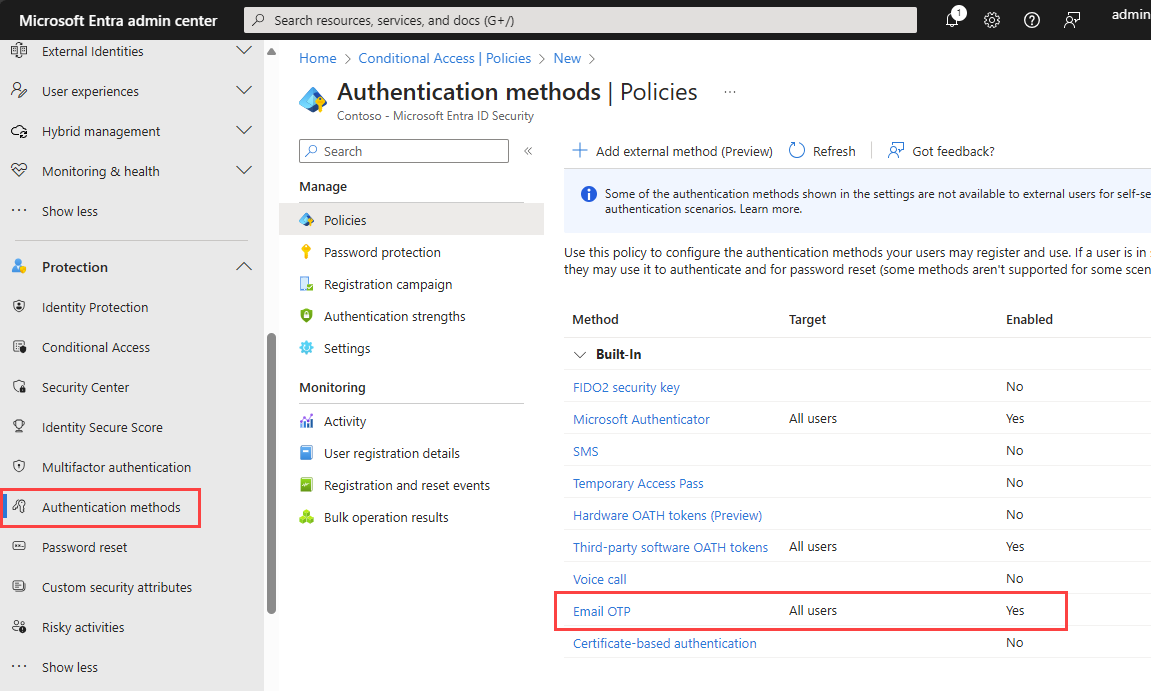1151x691 pixels.
Task: Click the plus icon to add external method
Action: (x=580, y=151)
